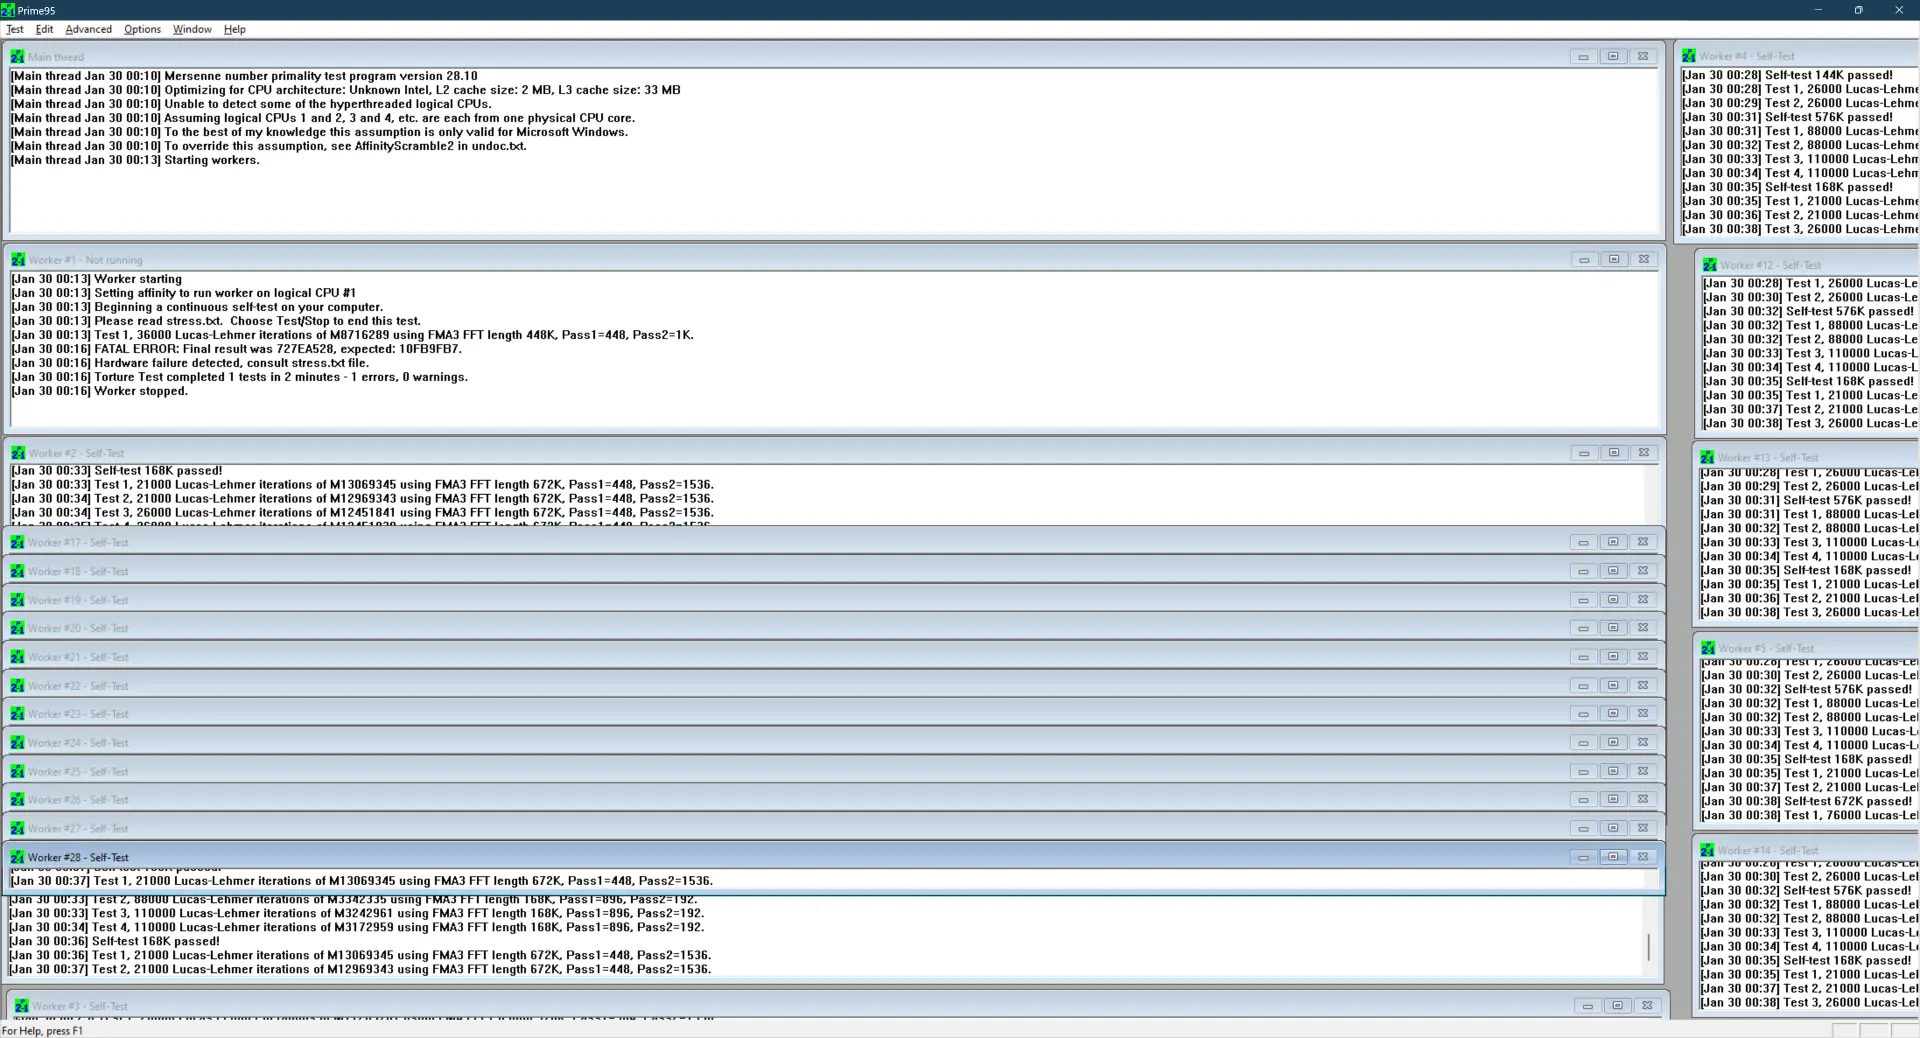Click the Prime95 application icon in title bar

pyautogui.click(x=8, y=10)
